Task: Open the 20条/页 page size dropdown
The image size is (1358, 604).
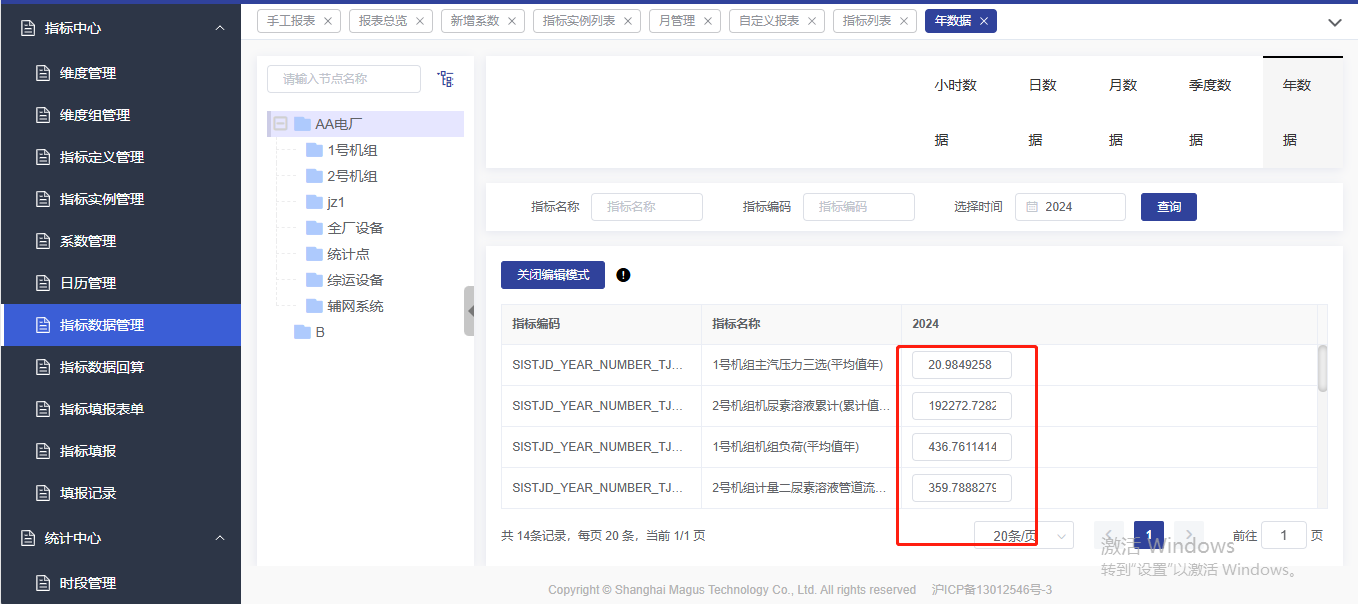Action: [x=1023, y=536]
